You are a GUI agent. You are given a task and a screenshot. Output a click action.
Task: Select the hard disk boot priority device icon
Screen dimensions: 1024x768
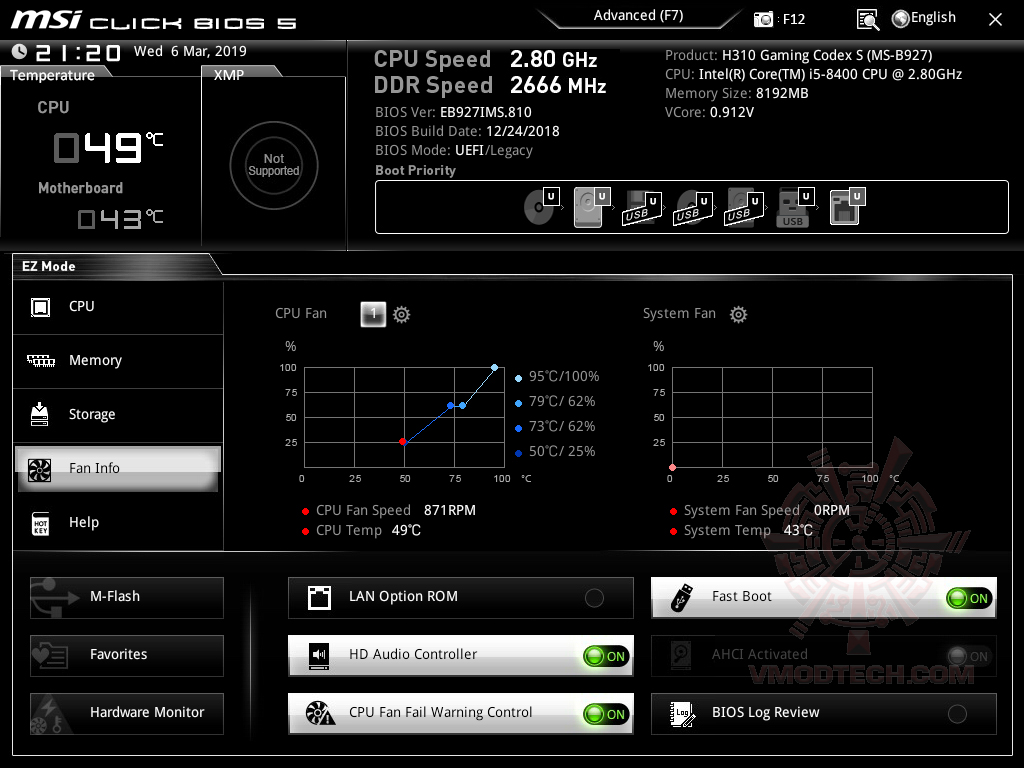592,206
